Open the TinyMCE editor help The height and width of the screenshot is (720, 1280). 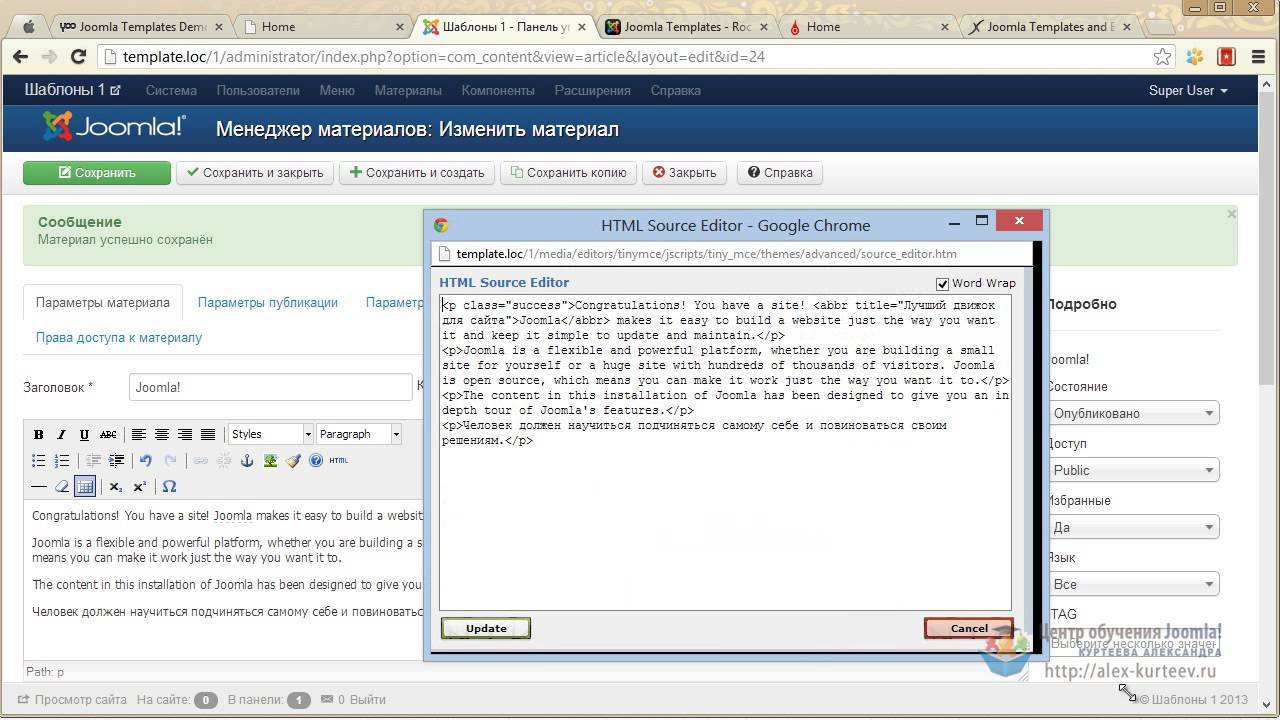pyautogui.click(x=316, y=461)
